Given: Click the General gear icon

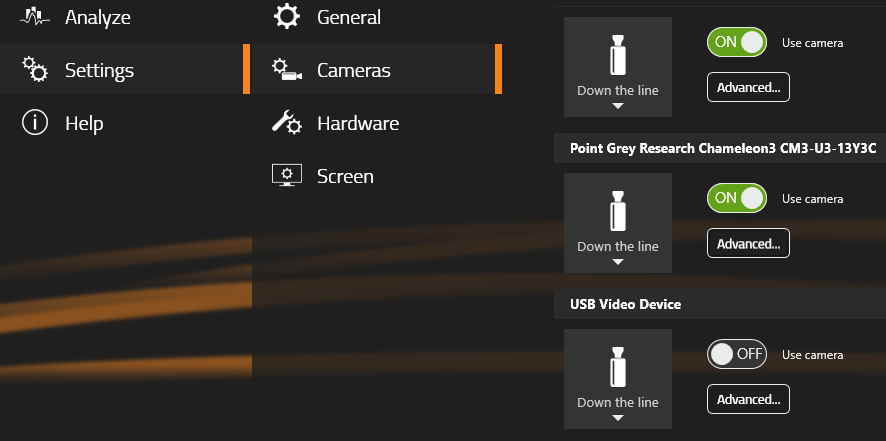Looking at the screenshot, I should [287, 16].
